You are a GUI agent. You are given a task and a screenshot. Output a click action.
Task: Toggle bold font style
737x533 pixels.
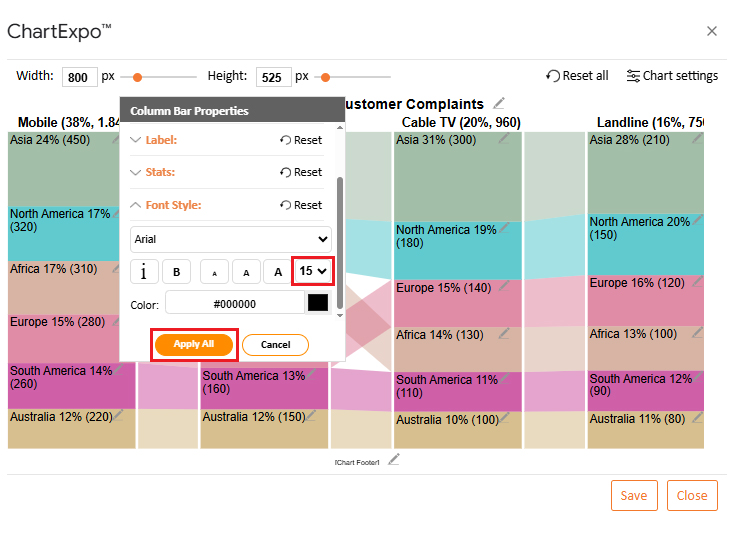coord(177,271)
